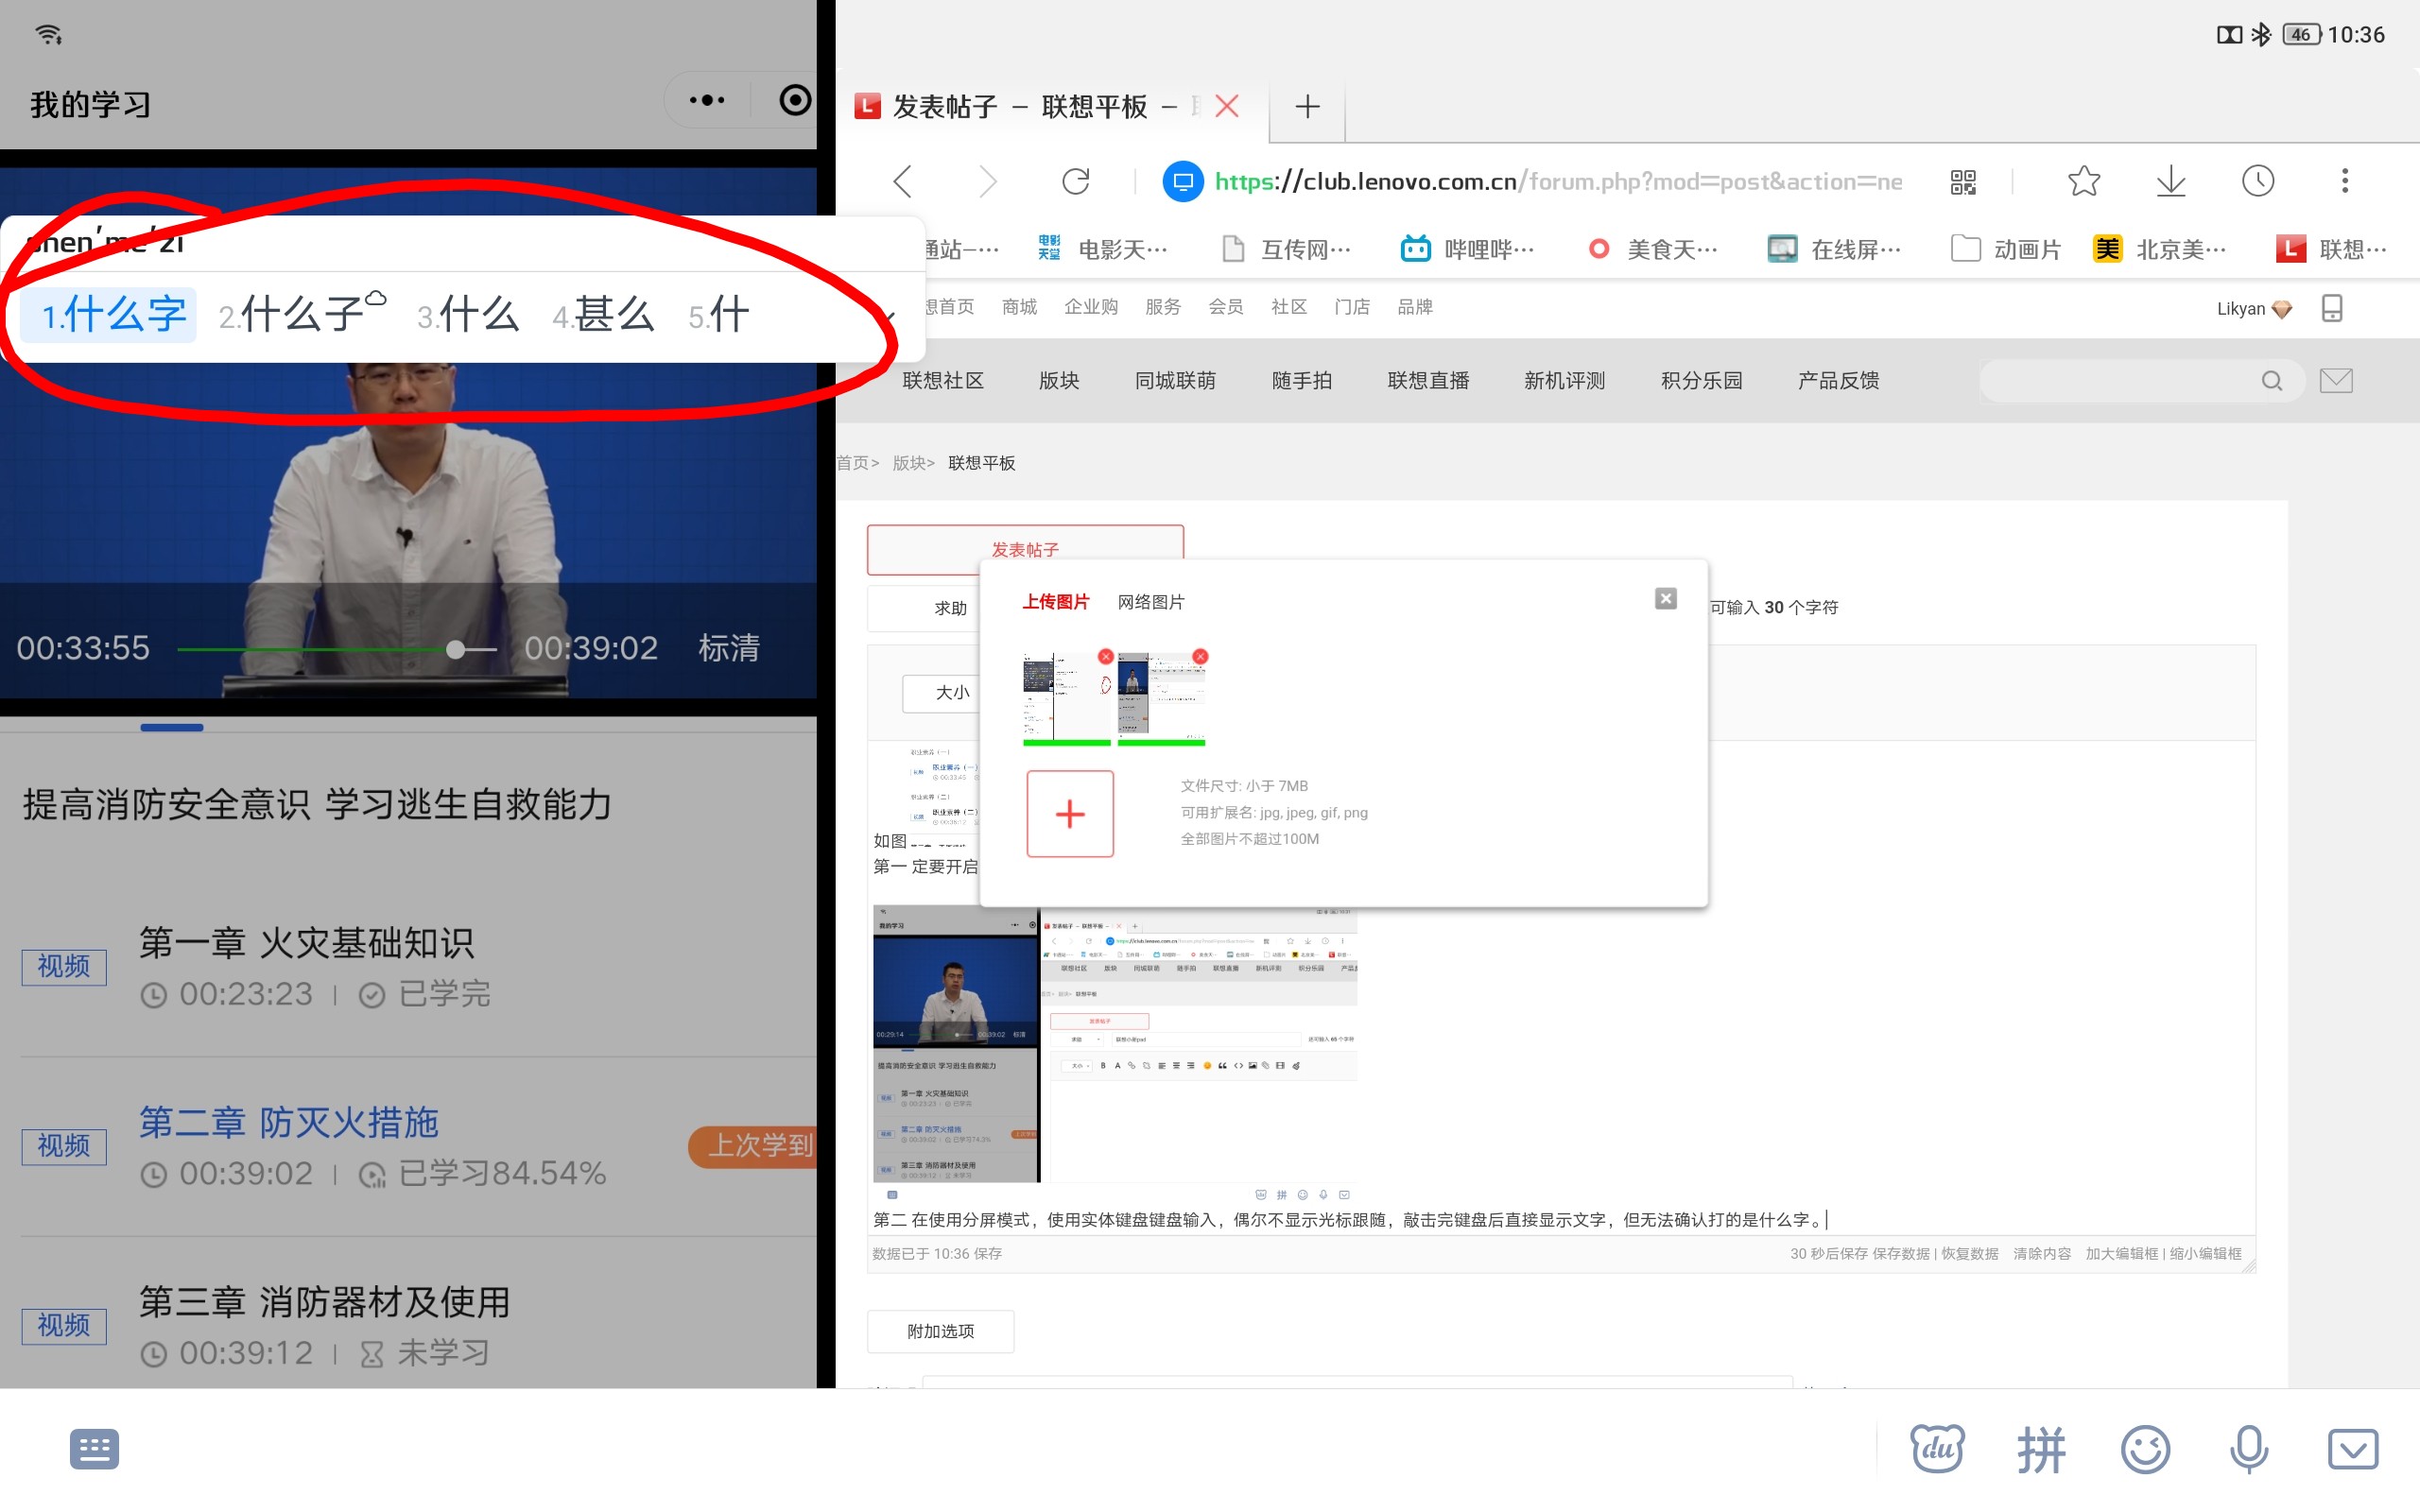
Task: Open the 哔哩哔… bookmark
Action: tap(1467, 249)
